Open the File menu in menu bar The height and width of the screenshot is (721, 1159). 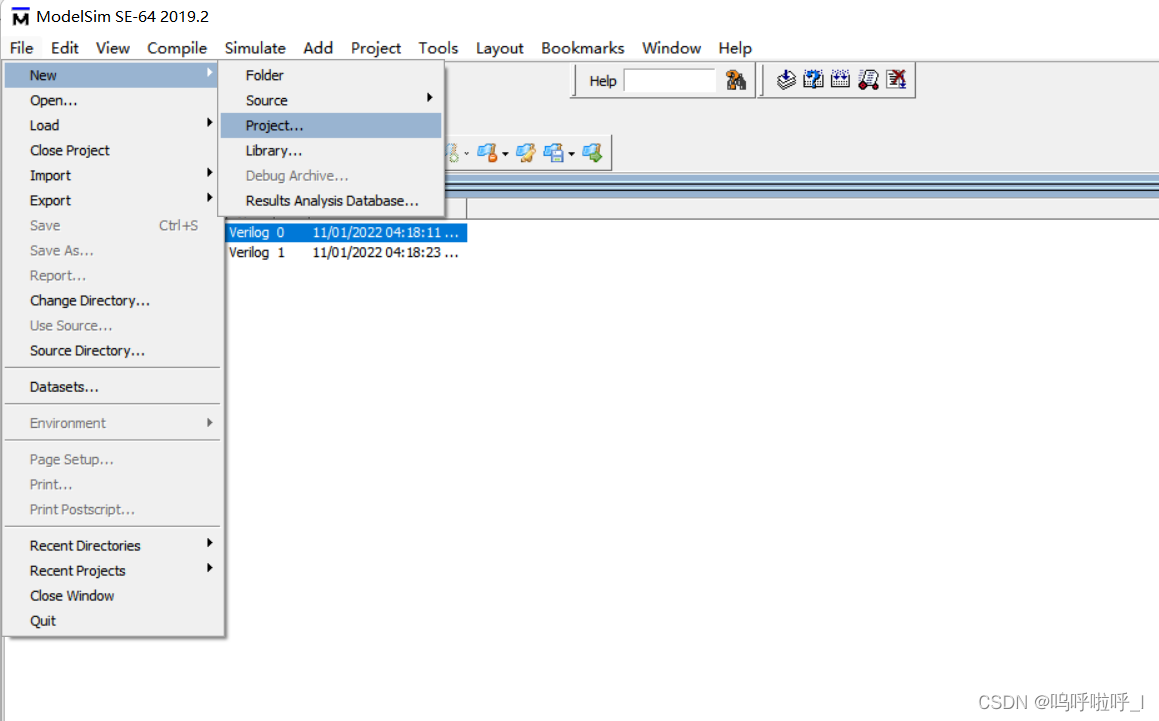(x=21, y=48)
